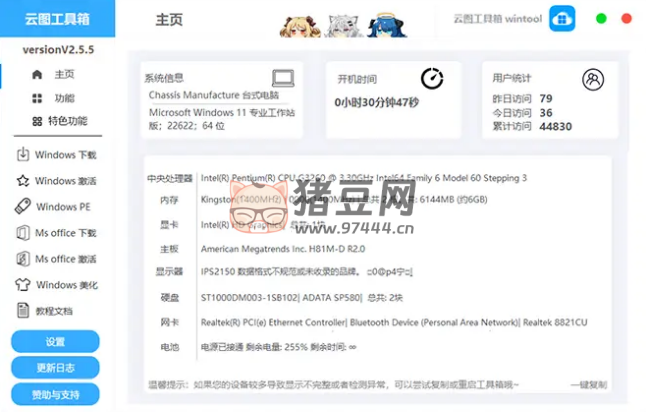Click the 显示器 IPS2150 row

[x=284, y=272]
